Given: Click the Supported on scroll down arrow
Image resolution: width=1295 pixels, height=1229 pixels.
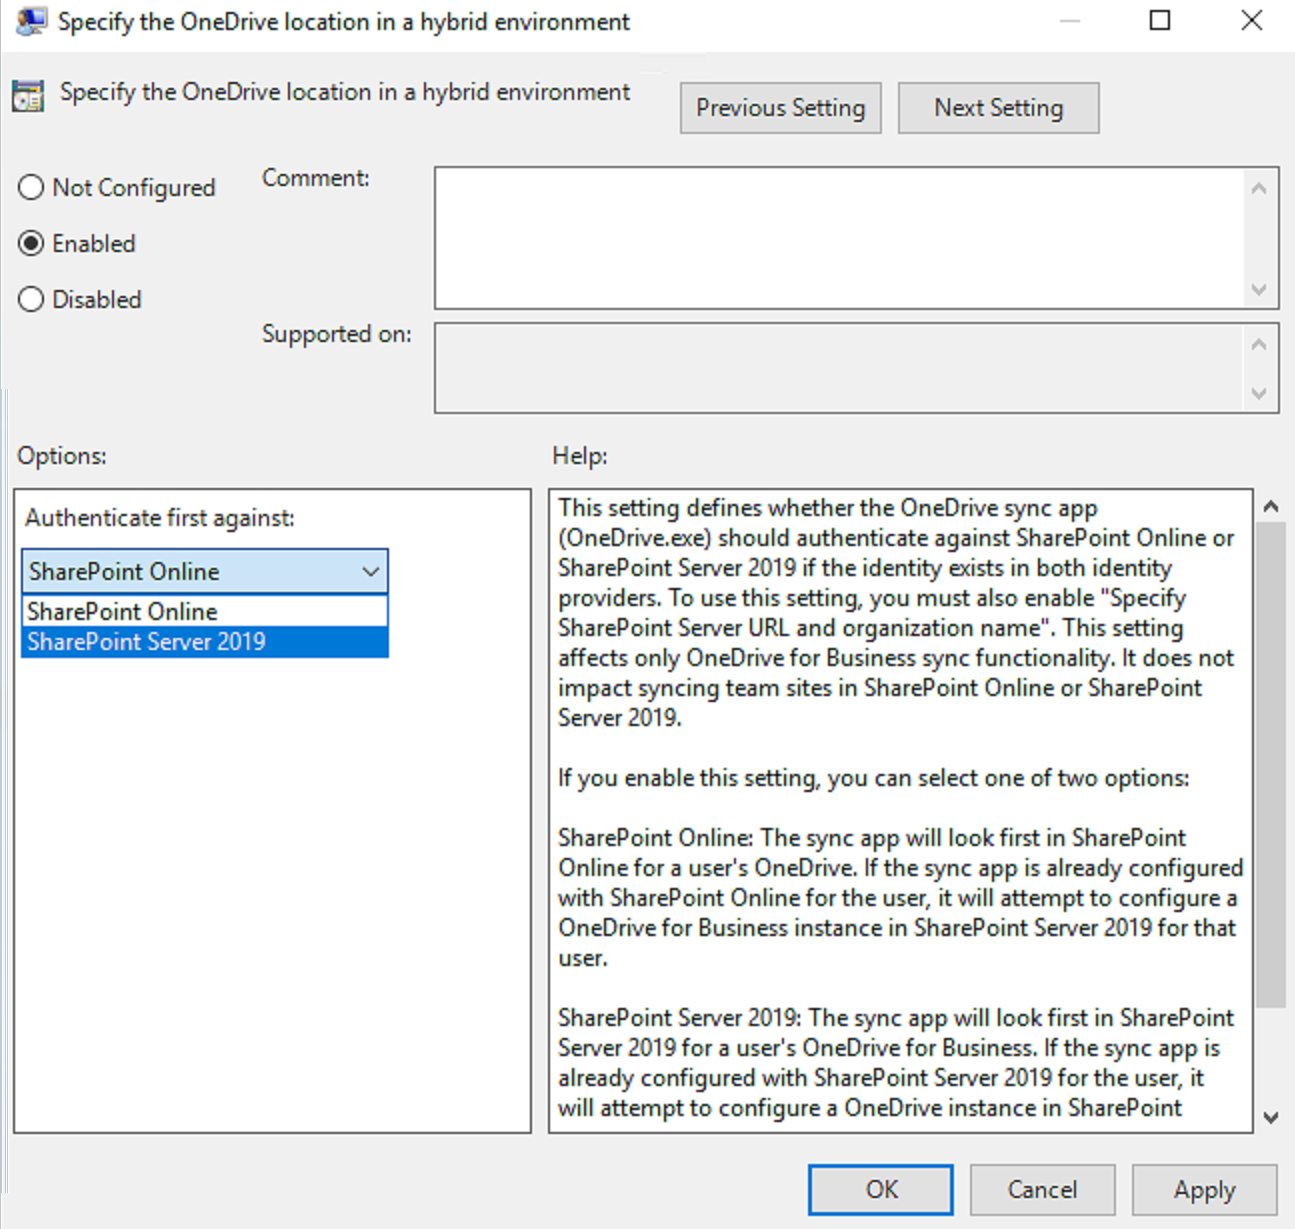Looking at the screenshot, I should [1259, 394].
